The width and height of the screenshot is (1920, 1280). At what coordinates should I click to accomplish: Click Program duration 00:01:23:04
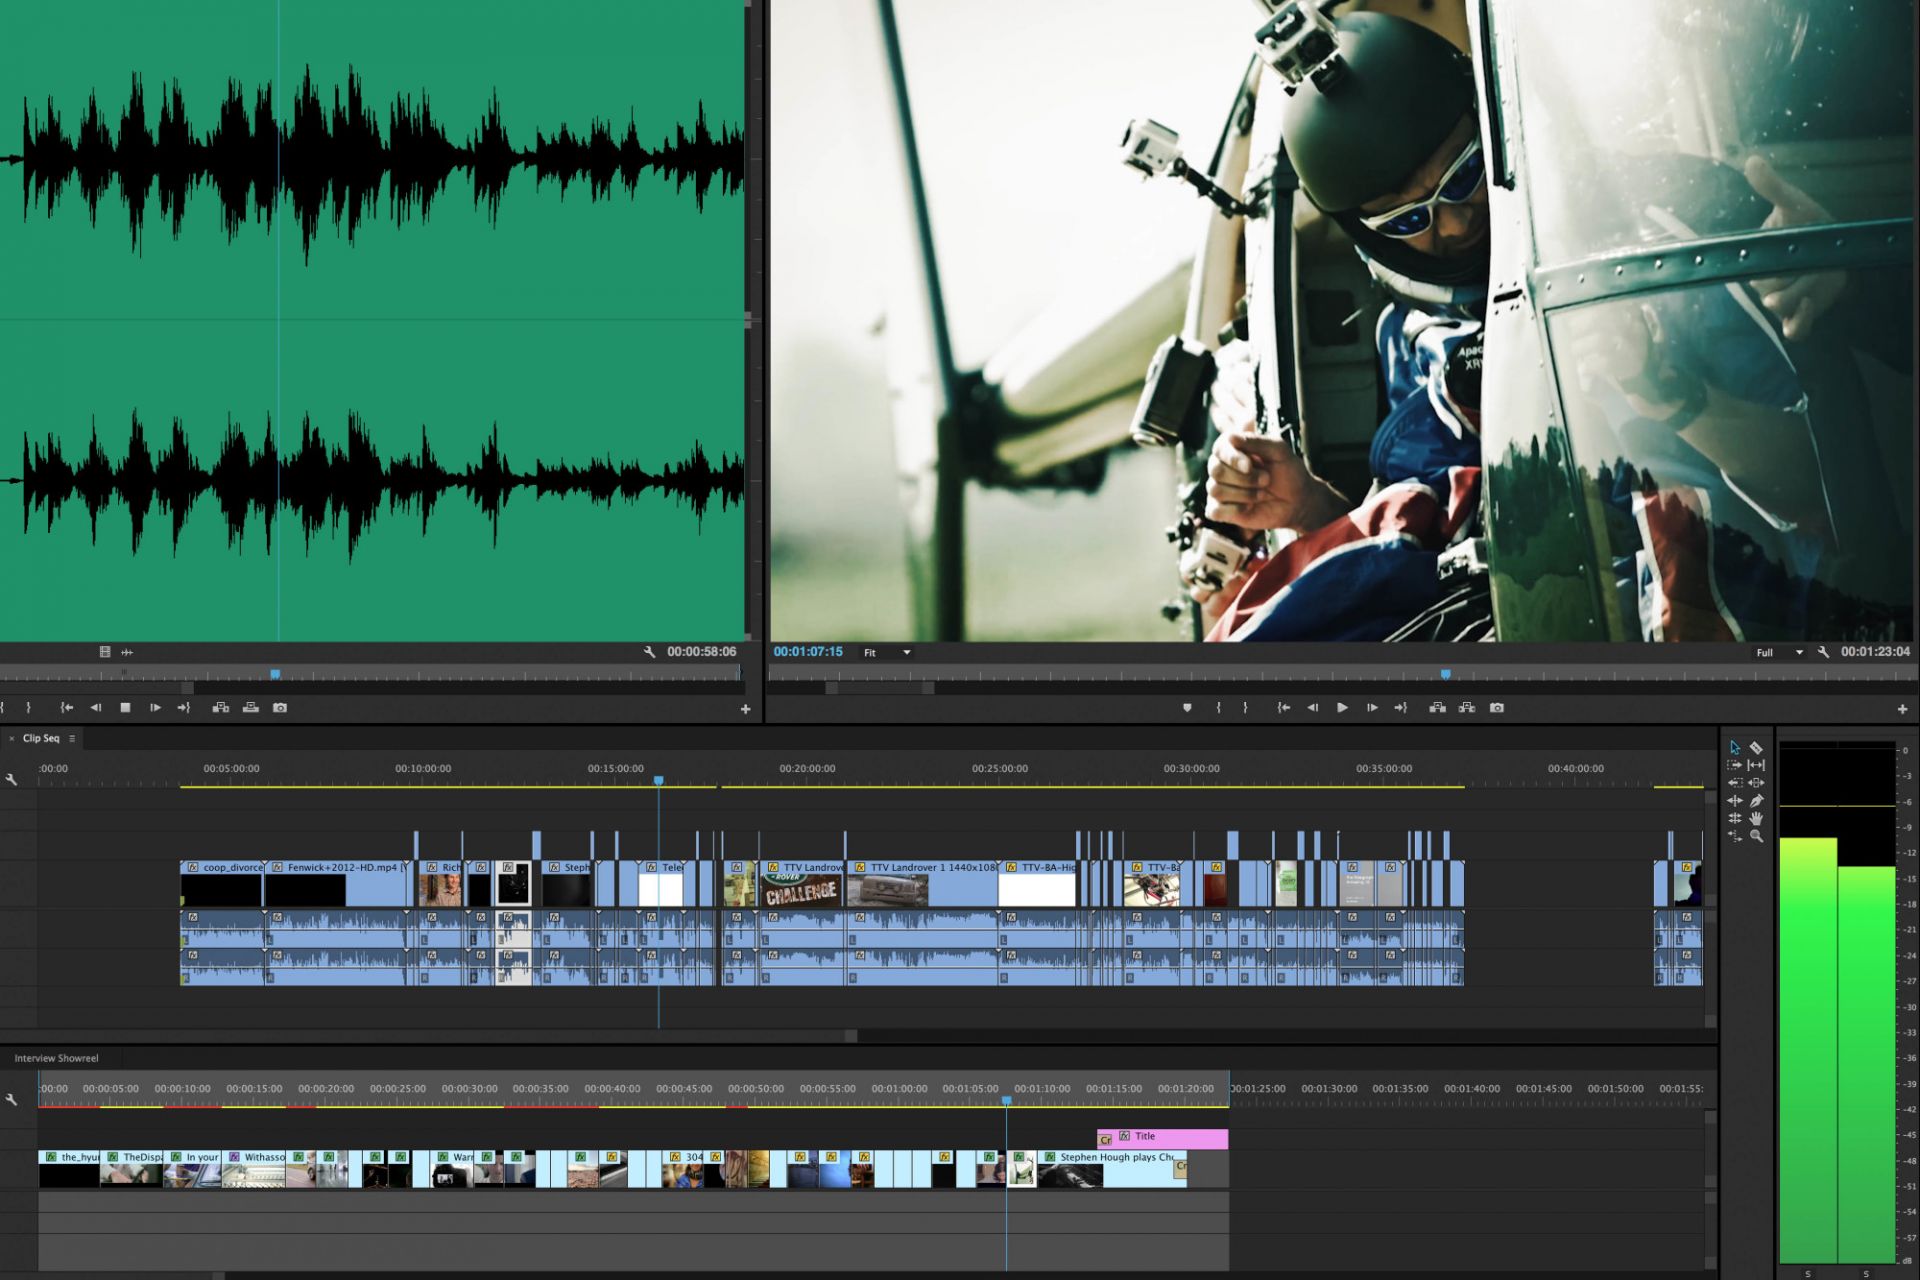tap(1875, 652)
